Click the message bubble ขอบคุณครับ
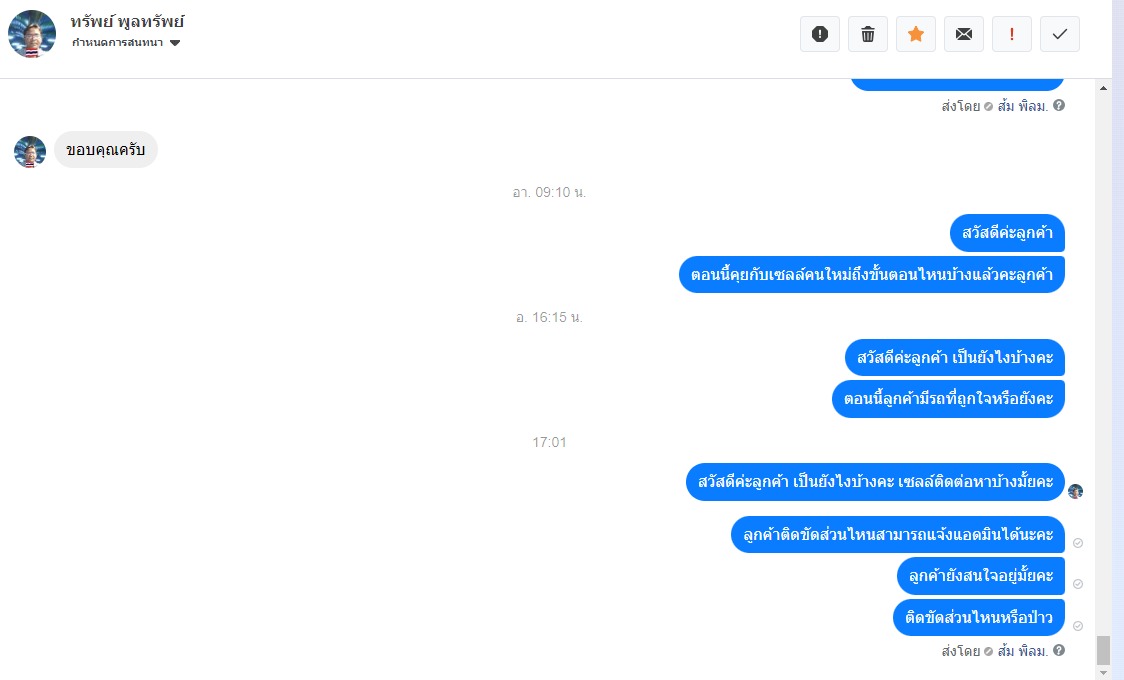 click(x=105, y=150)
